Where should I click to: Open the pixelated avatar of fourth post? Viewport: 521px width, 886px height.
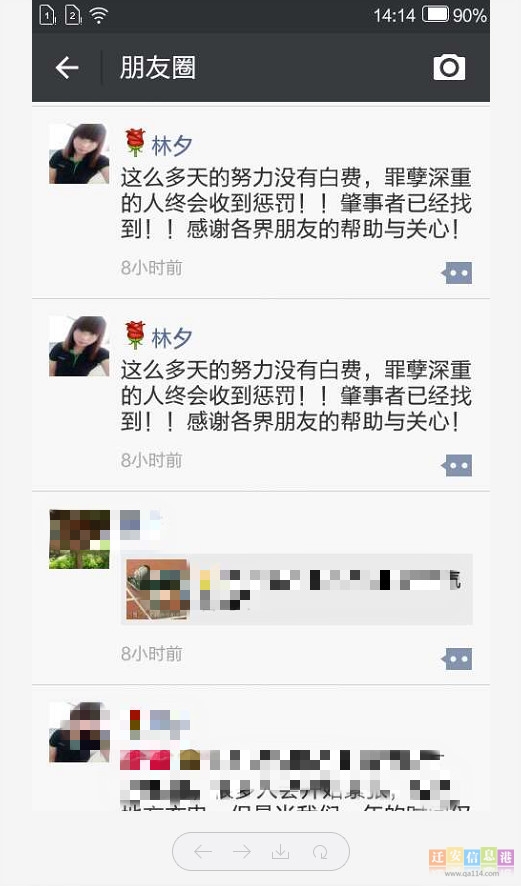(79, 732)
